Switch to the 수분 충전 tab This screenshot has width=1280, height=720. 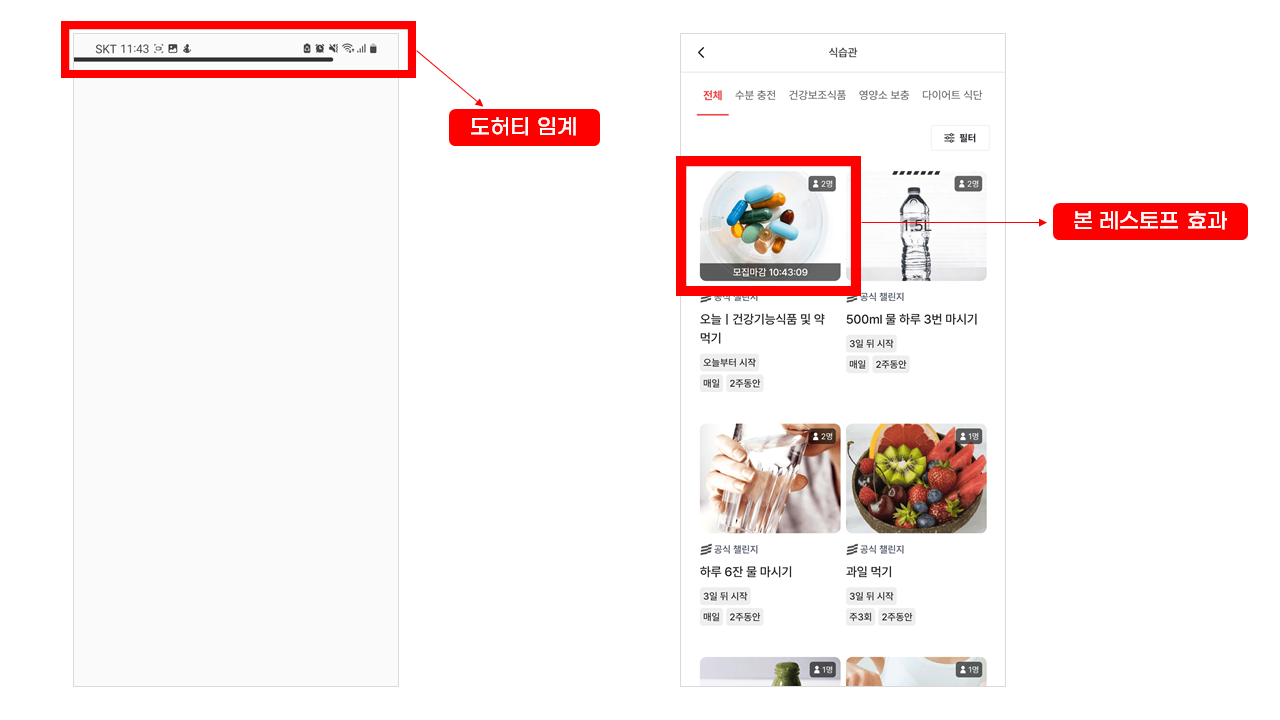point(755,95)
